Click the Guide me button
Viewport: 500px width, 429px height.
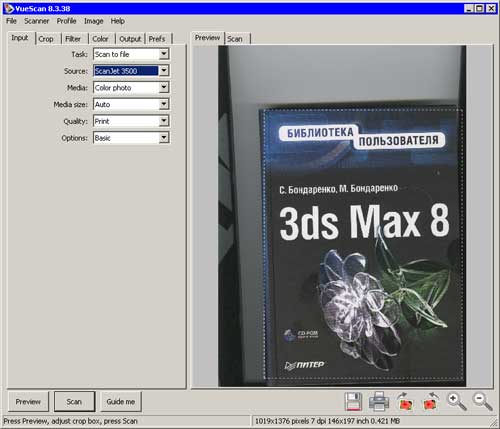(x=121, y=402)
